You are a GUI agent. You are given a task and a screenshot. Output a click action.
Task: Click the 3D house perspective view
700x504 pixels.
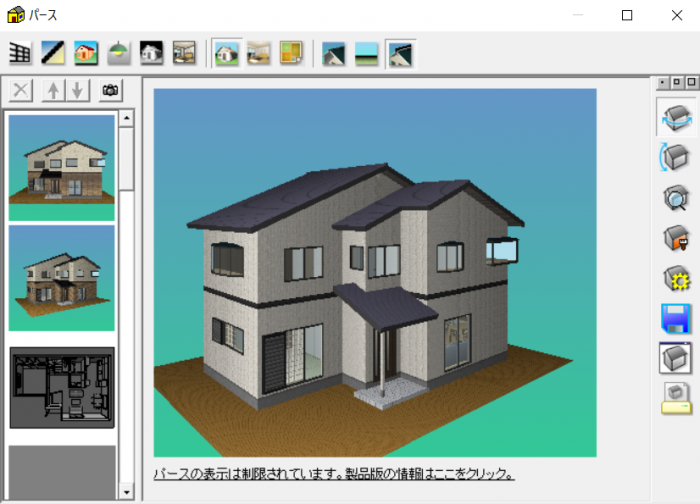pos(375,272)
